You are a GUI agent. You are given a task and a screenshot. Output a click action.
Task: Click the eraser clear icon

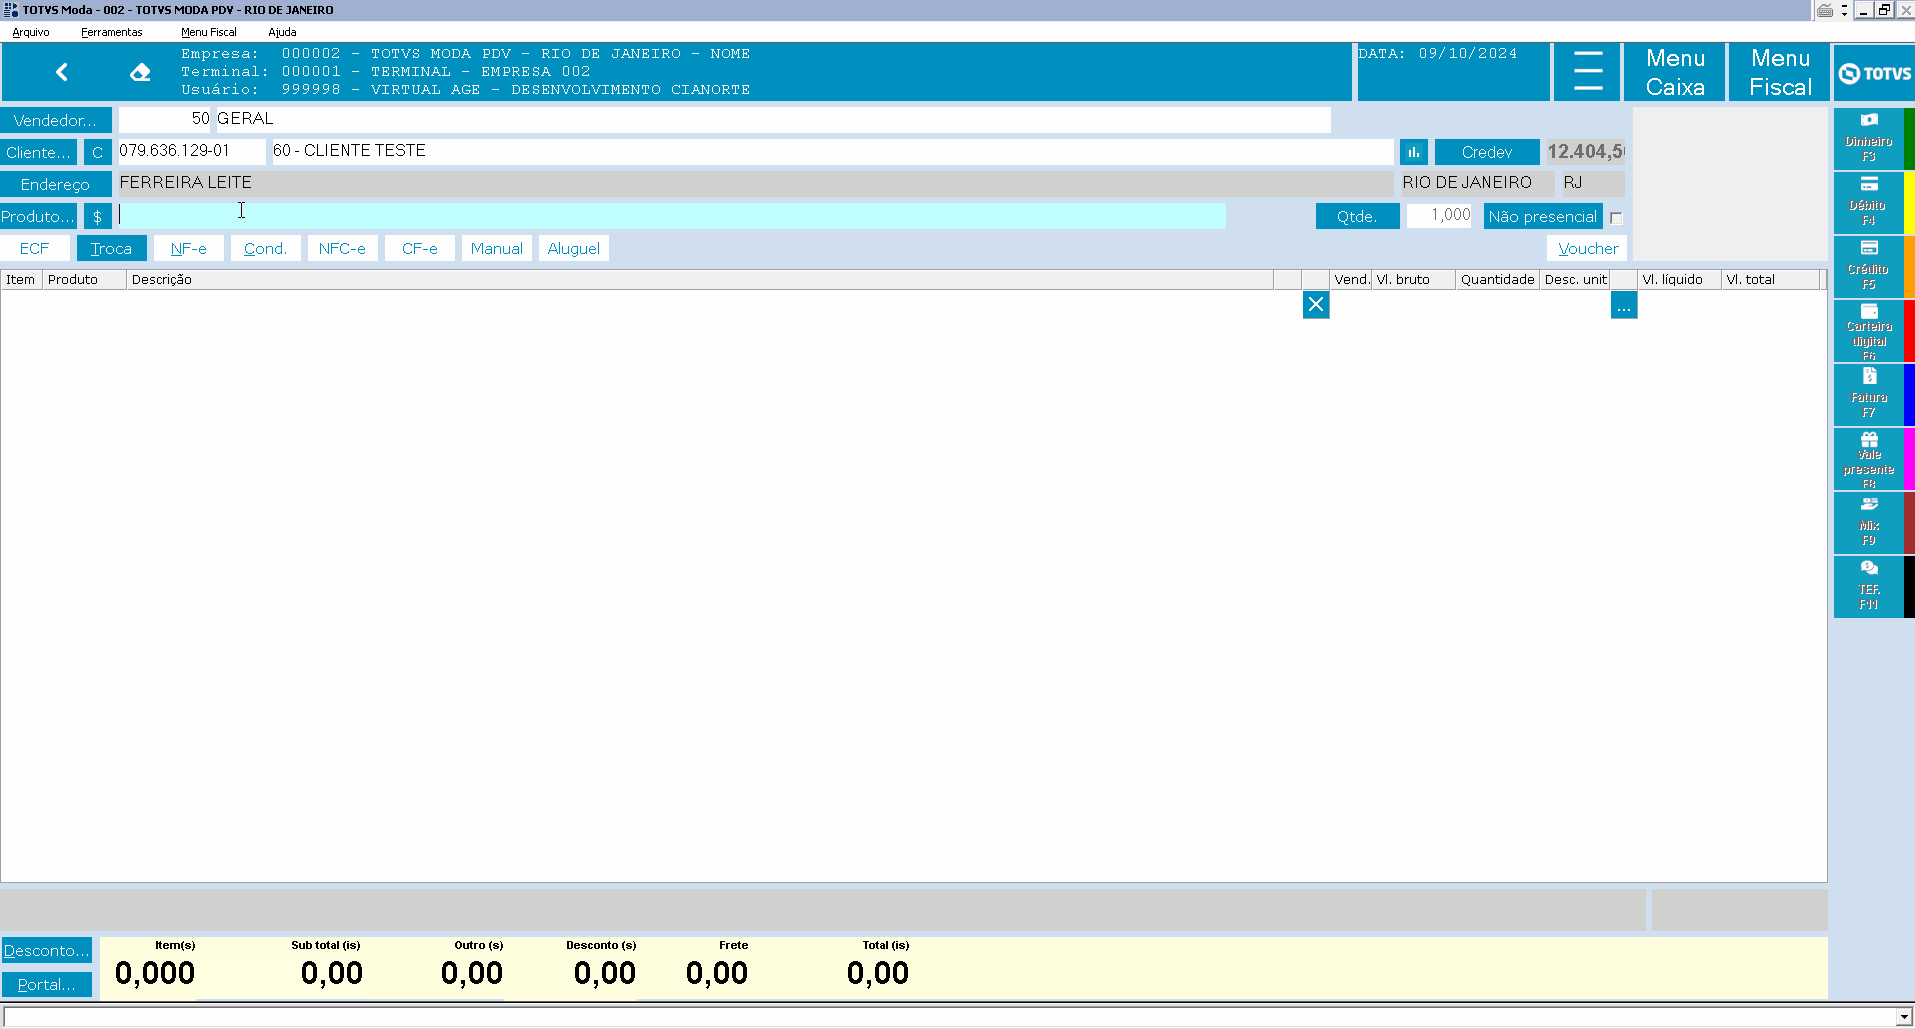coord(140,72)
